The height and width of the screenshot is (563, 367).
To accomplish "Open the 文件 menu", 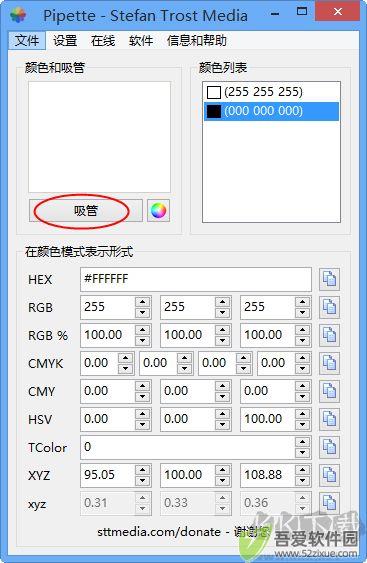I will [x=27, y=40].
